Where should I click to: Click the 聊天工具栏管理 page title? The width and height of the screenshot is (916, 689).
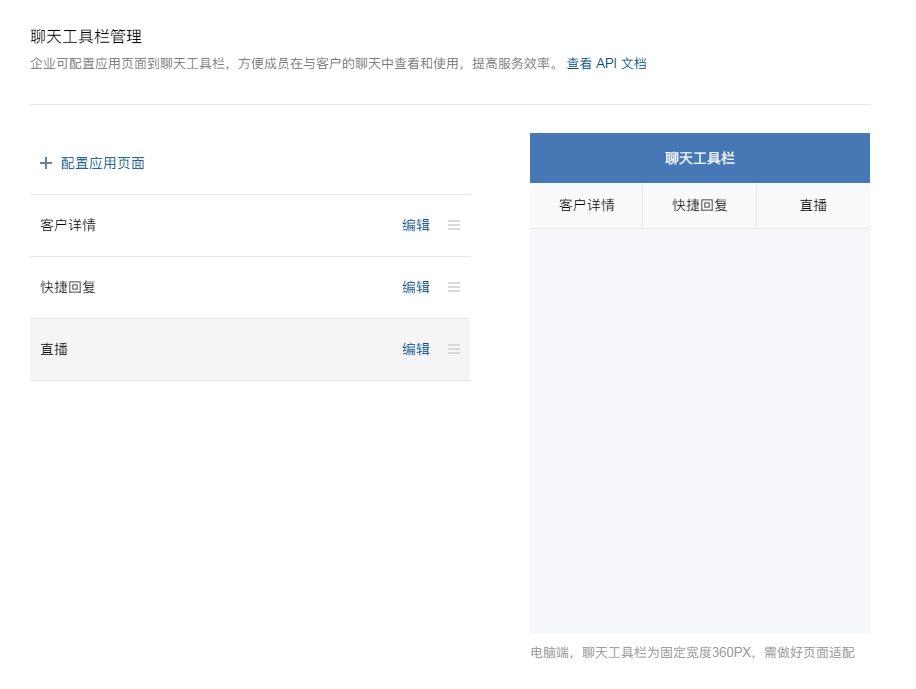86,37
